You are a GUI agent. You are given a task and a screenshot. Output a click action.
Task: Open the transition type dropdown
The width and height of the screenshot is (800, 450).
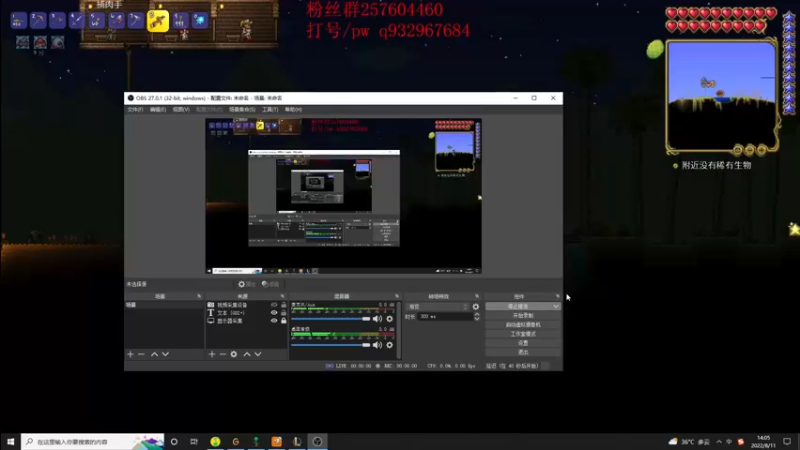(x=437, y=307)
